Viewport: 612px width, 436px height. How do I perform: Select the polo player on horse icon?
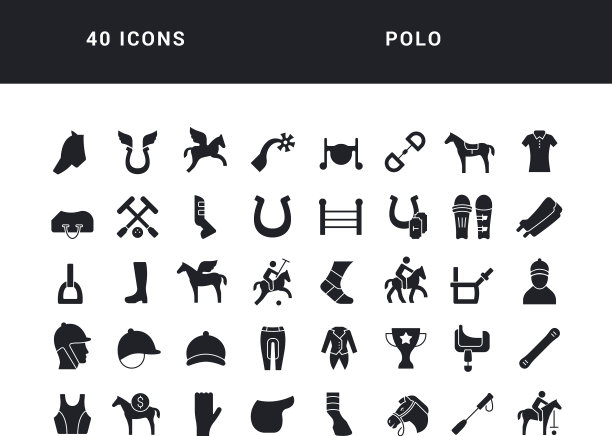click(272, 282)
